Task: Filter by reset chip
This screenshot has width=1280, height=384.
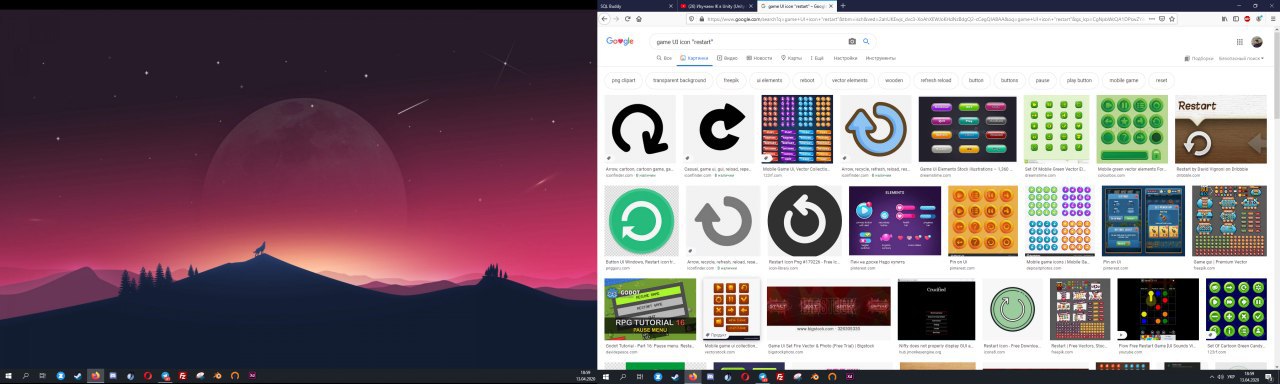Action: point(1161,80)
